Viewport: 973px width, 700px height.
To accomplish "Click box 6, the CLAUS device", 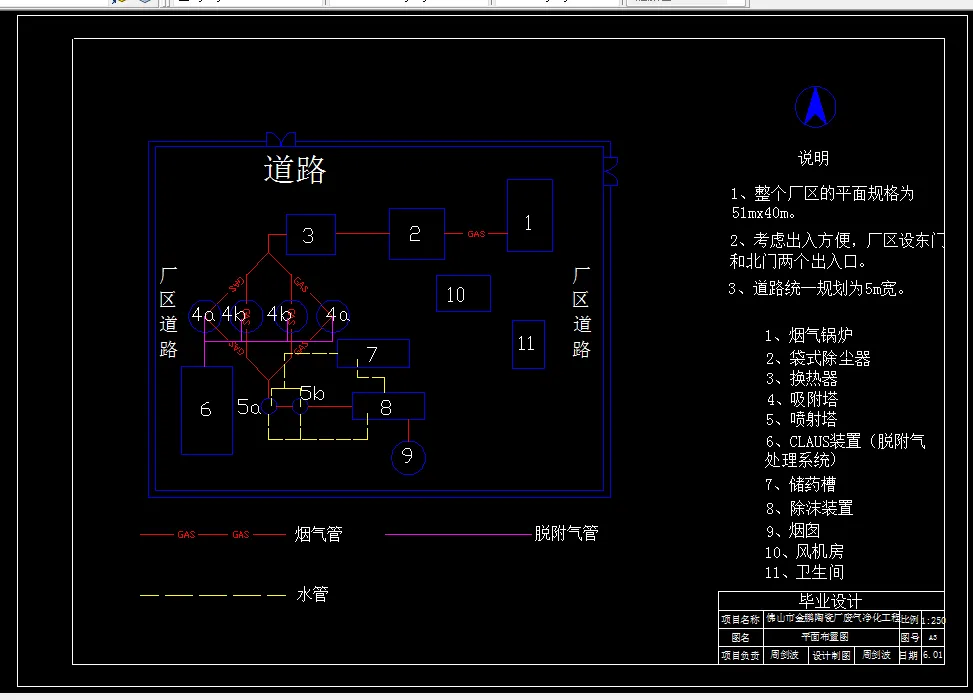I will 206,409.
